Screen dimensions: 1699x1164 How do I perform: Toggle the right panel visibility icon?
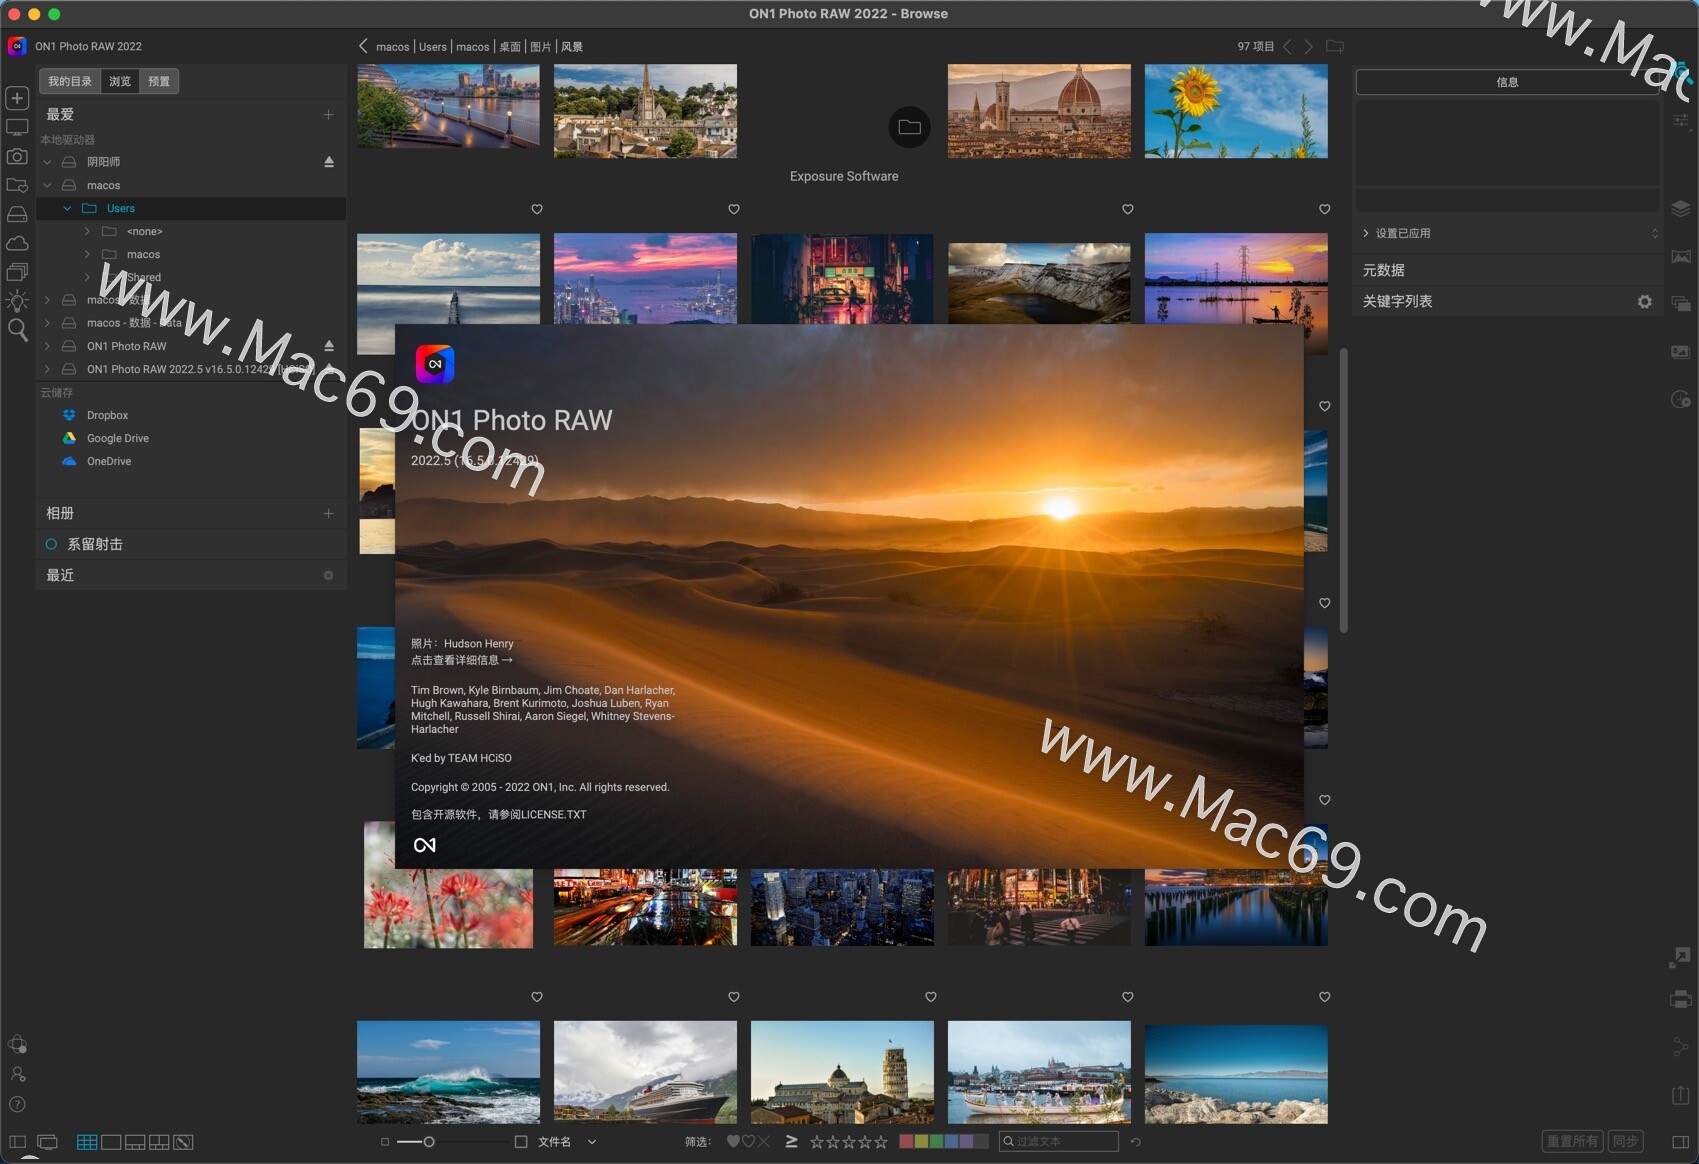tap(1680, 1142)
